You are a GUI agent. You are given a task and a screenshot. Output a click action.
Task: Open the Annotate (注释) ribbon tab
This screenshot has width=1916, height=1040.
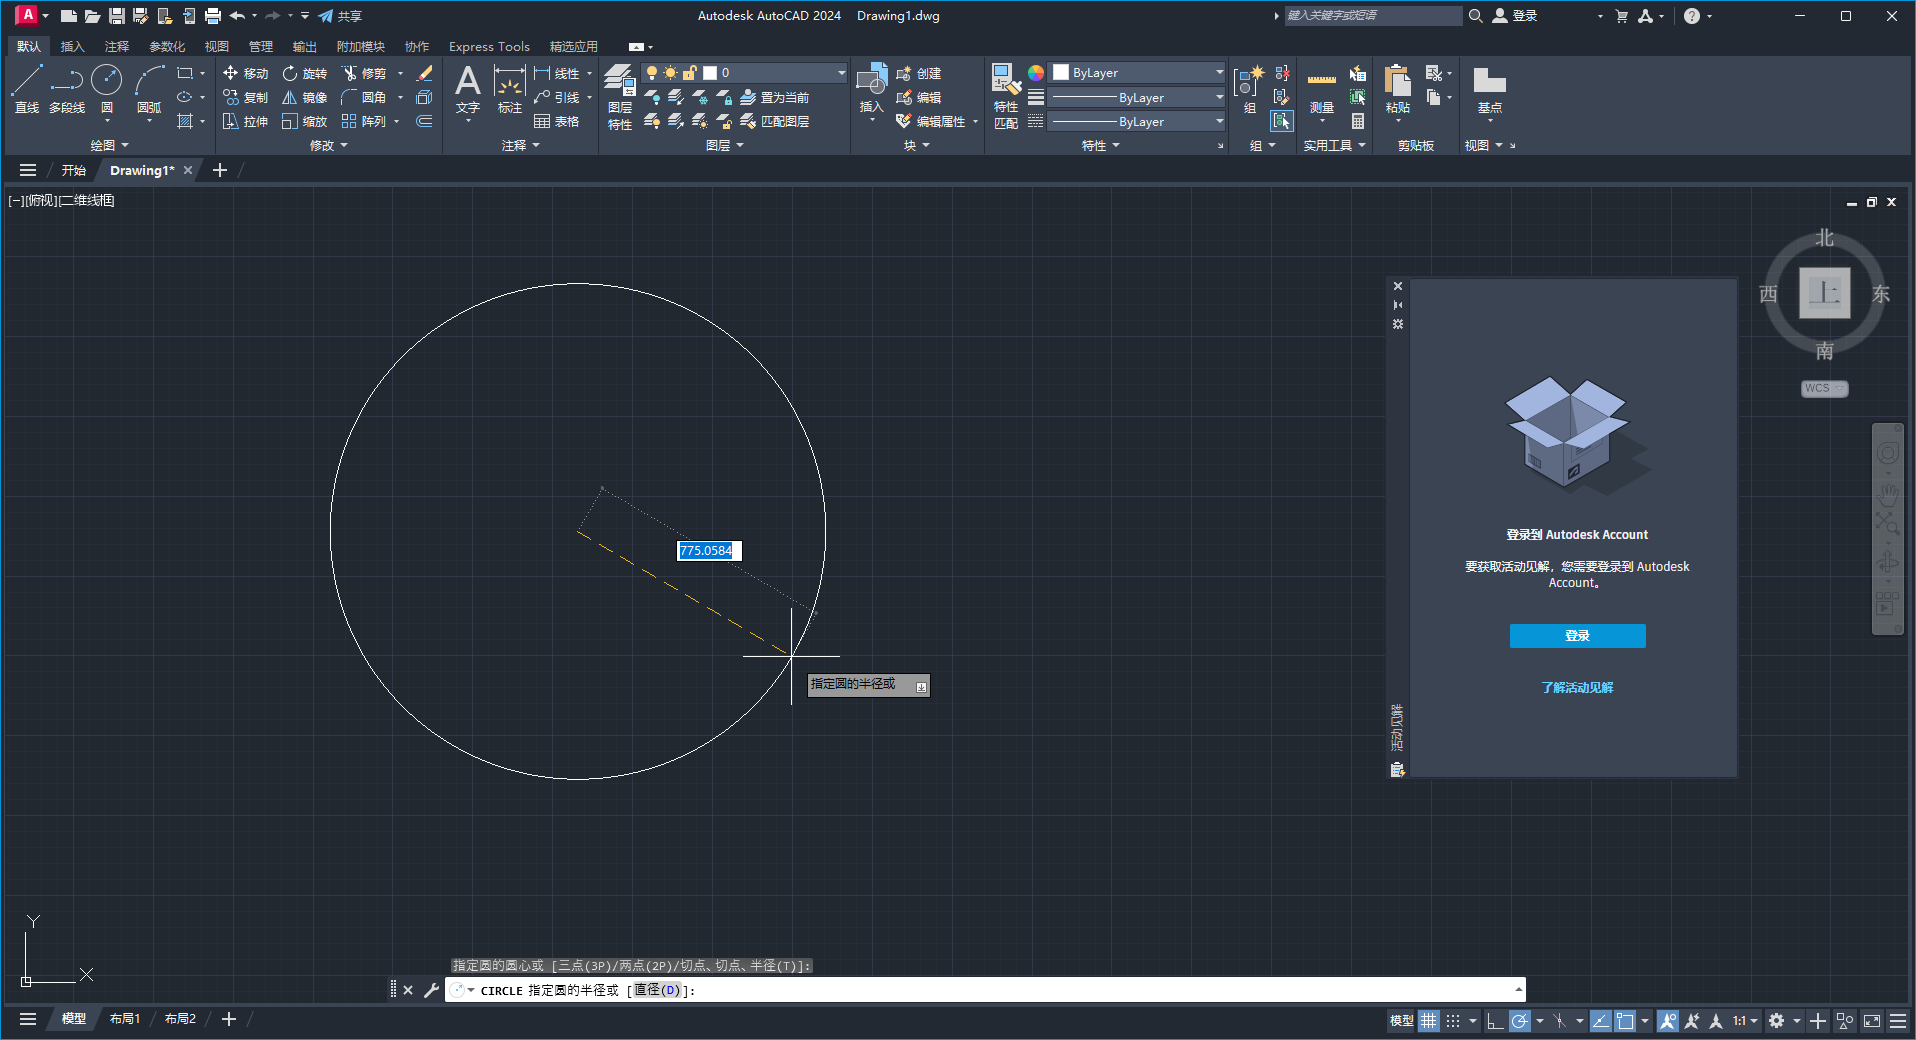pyautogui.click(x=117, y=47)
